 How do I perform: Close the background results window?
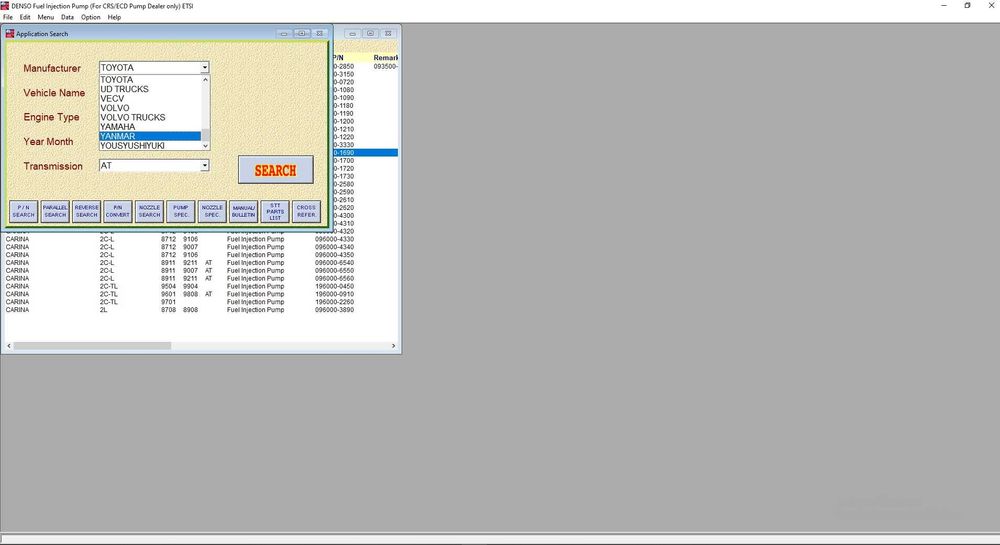(x=388, y=33)
